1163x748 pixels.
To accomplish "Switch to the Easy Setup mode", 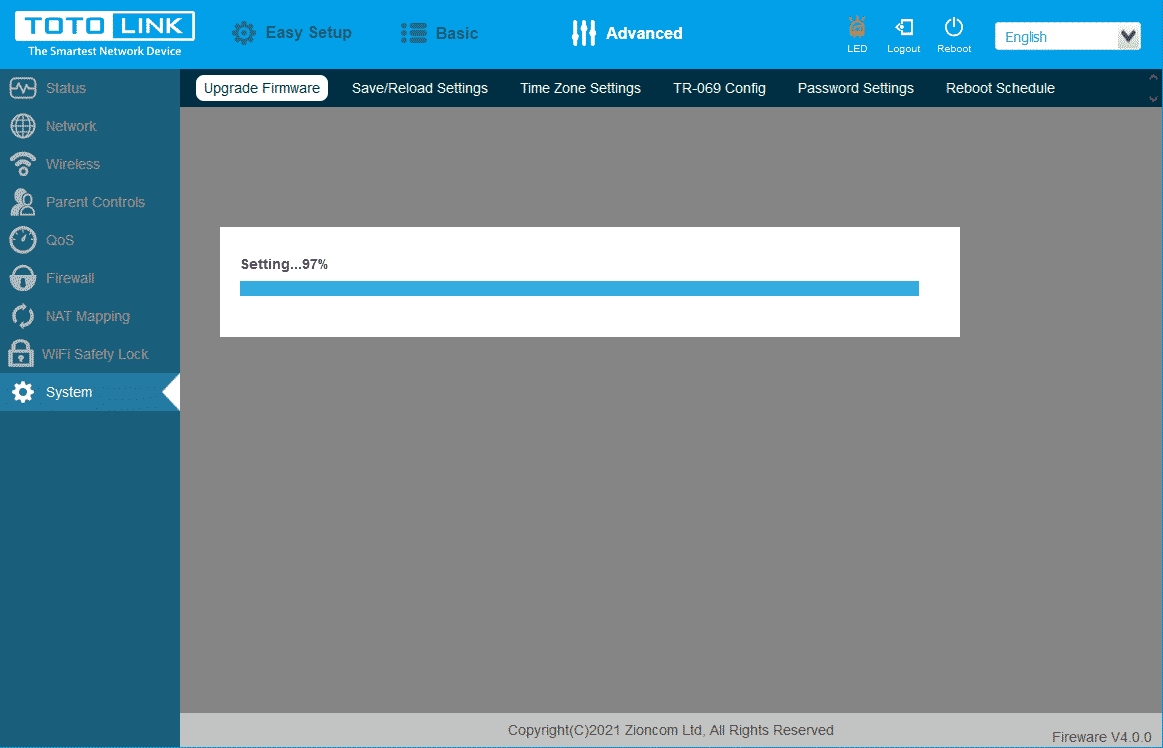I will [292, 33].
